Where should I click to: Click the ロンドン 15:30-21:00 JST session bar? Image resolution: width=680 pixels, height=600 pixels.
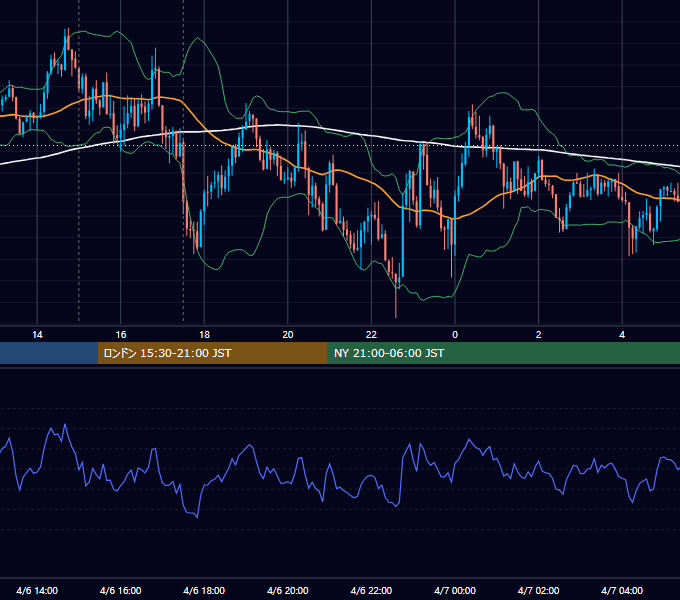pos(212,353)
